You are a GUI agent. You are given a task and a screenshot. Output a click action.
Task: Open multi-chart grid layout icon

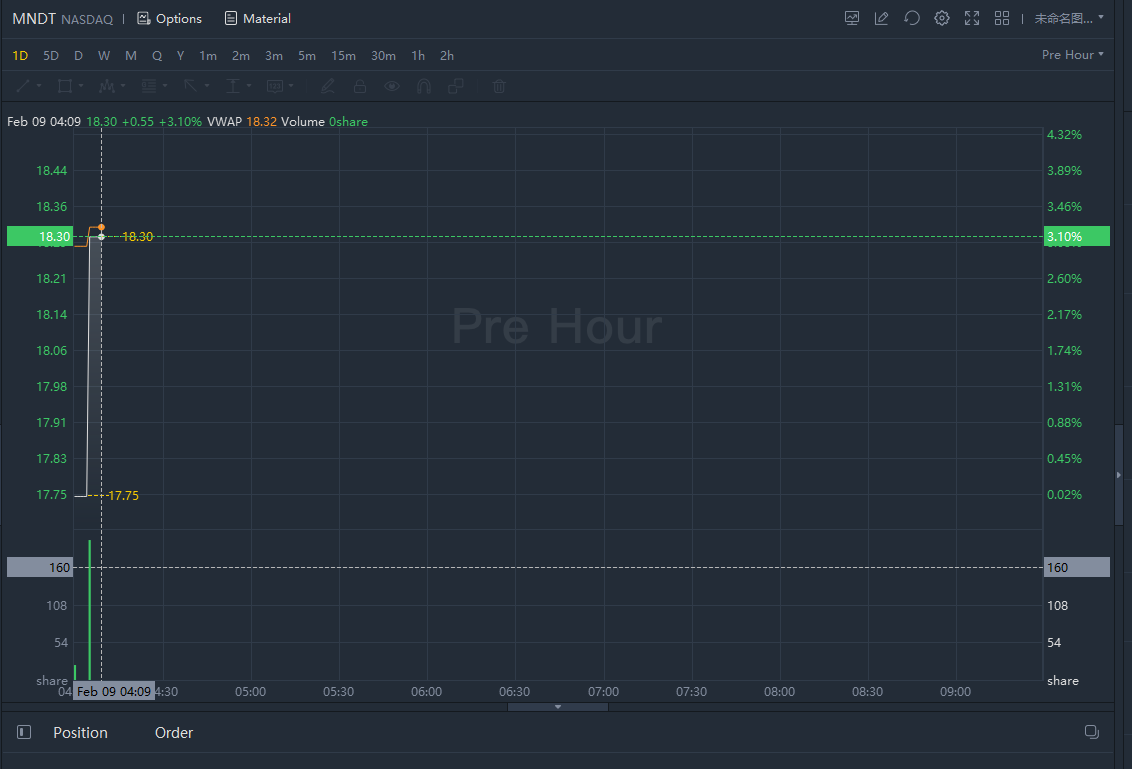pyautogui.click(x=1002, y=19)
